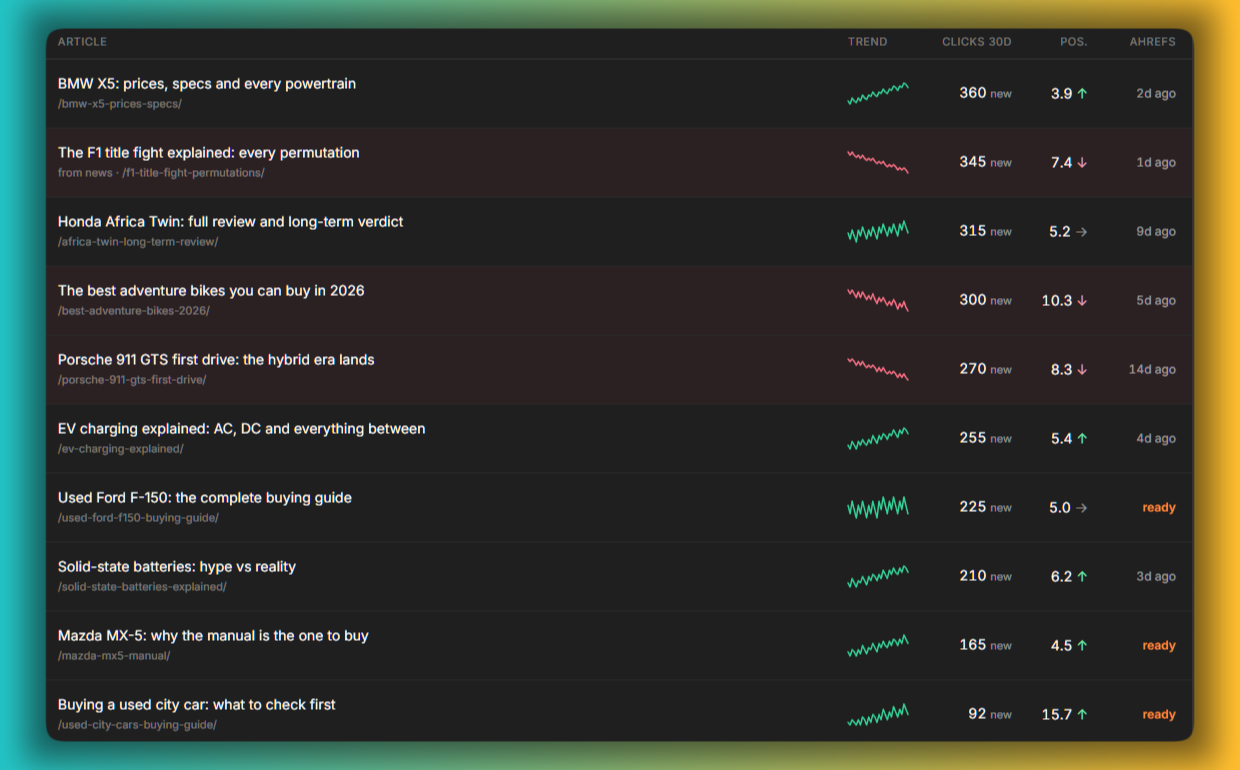Click the 9d ago Ahrefs timestamp
The width and height of the screenshot is (1240, 770).
1156,231
